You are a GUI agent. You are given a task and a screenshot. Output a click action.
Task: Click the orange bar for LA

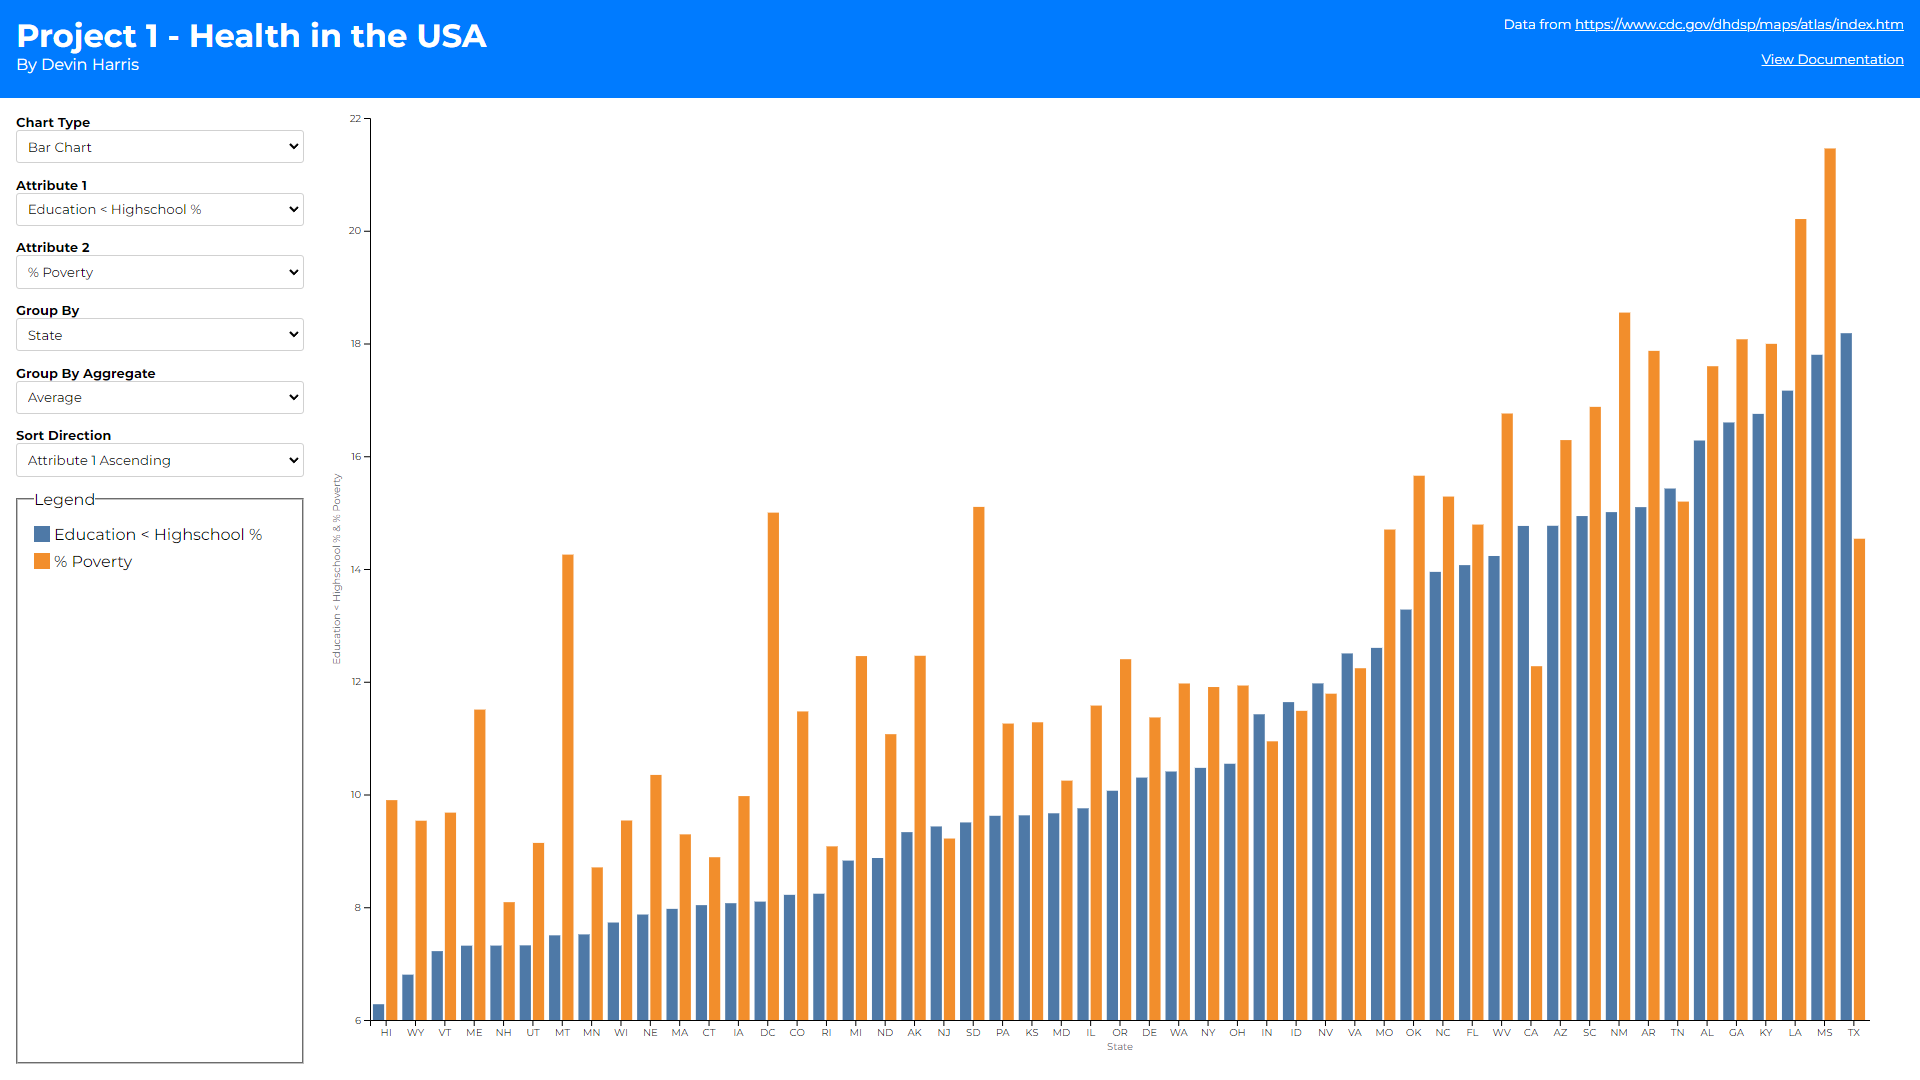(x=1800, y=620)
